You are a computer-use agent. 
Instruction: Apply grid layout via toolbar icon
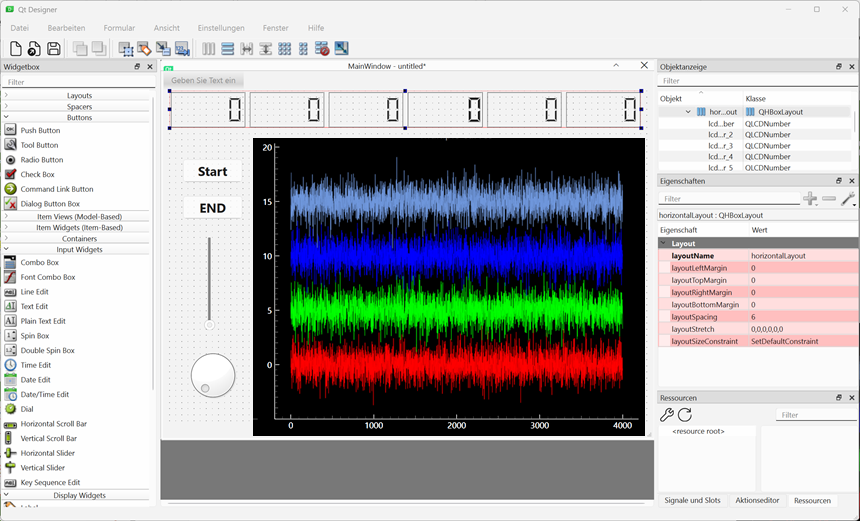pyautogui.click(x=284, y=49)
